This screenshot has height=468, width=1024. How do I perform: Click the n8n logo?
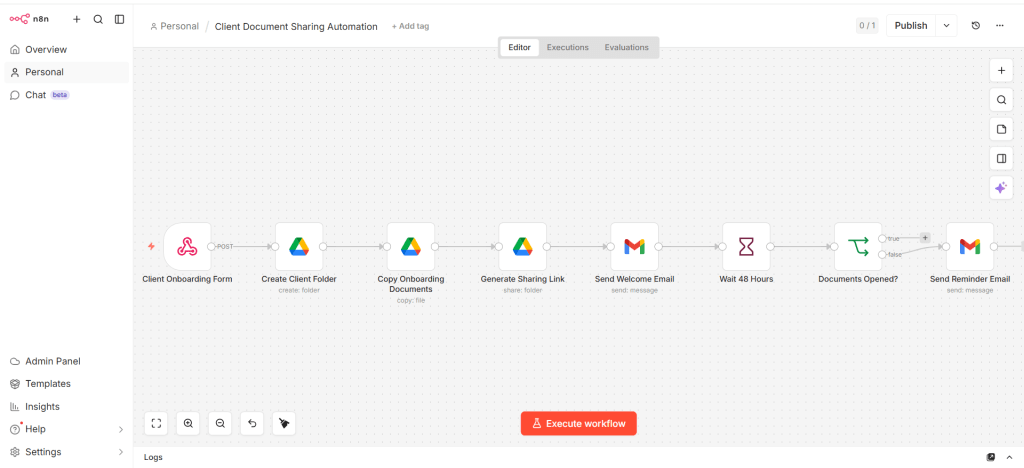coord(29,20)
